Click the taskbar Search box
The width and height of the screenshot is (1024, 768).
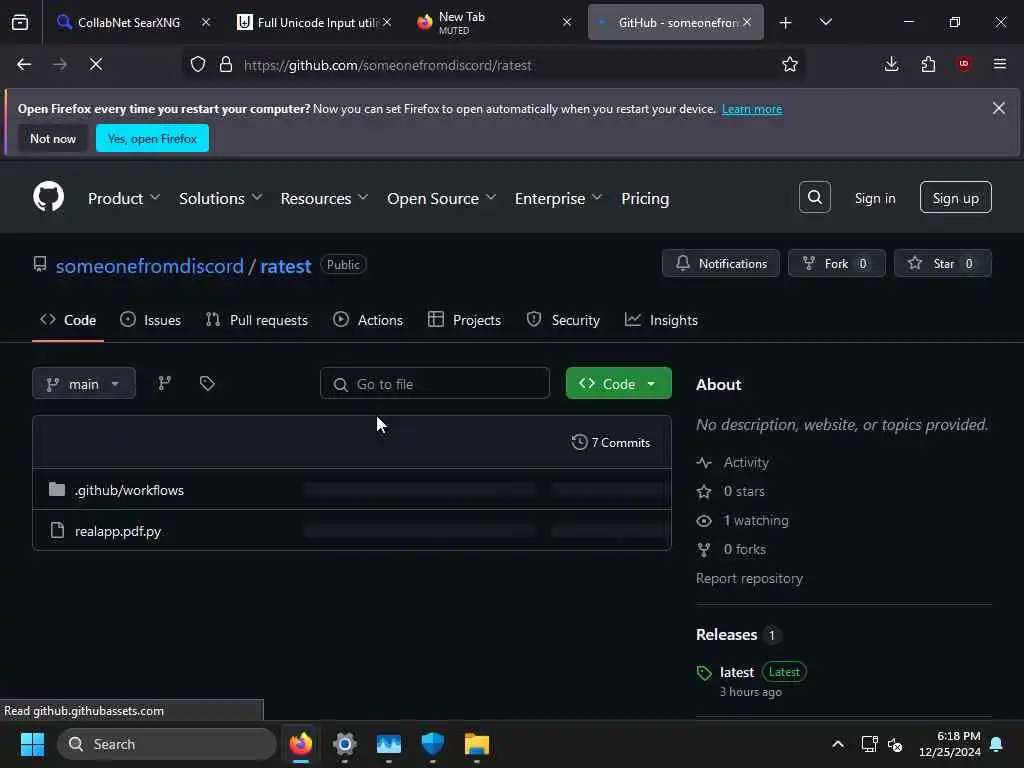tap(167, 744)
